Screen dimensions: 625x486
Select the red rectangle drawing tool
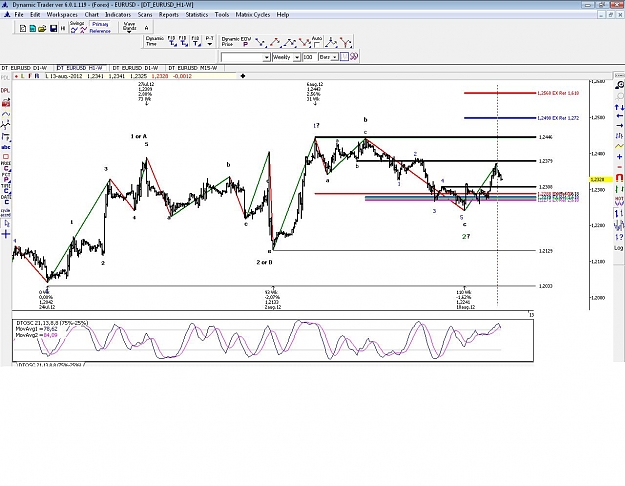[6, 156]
